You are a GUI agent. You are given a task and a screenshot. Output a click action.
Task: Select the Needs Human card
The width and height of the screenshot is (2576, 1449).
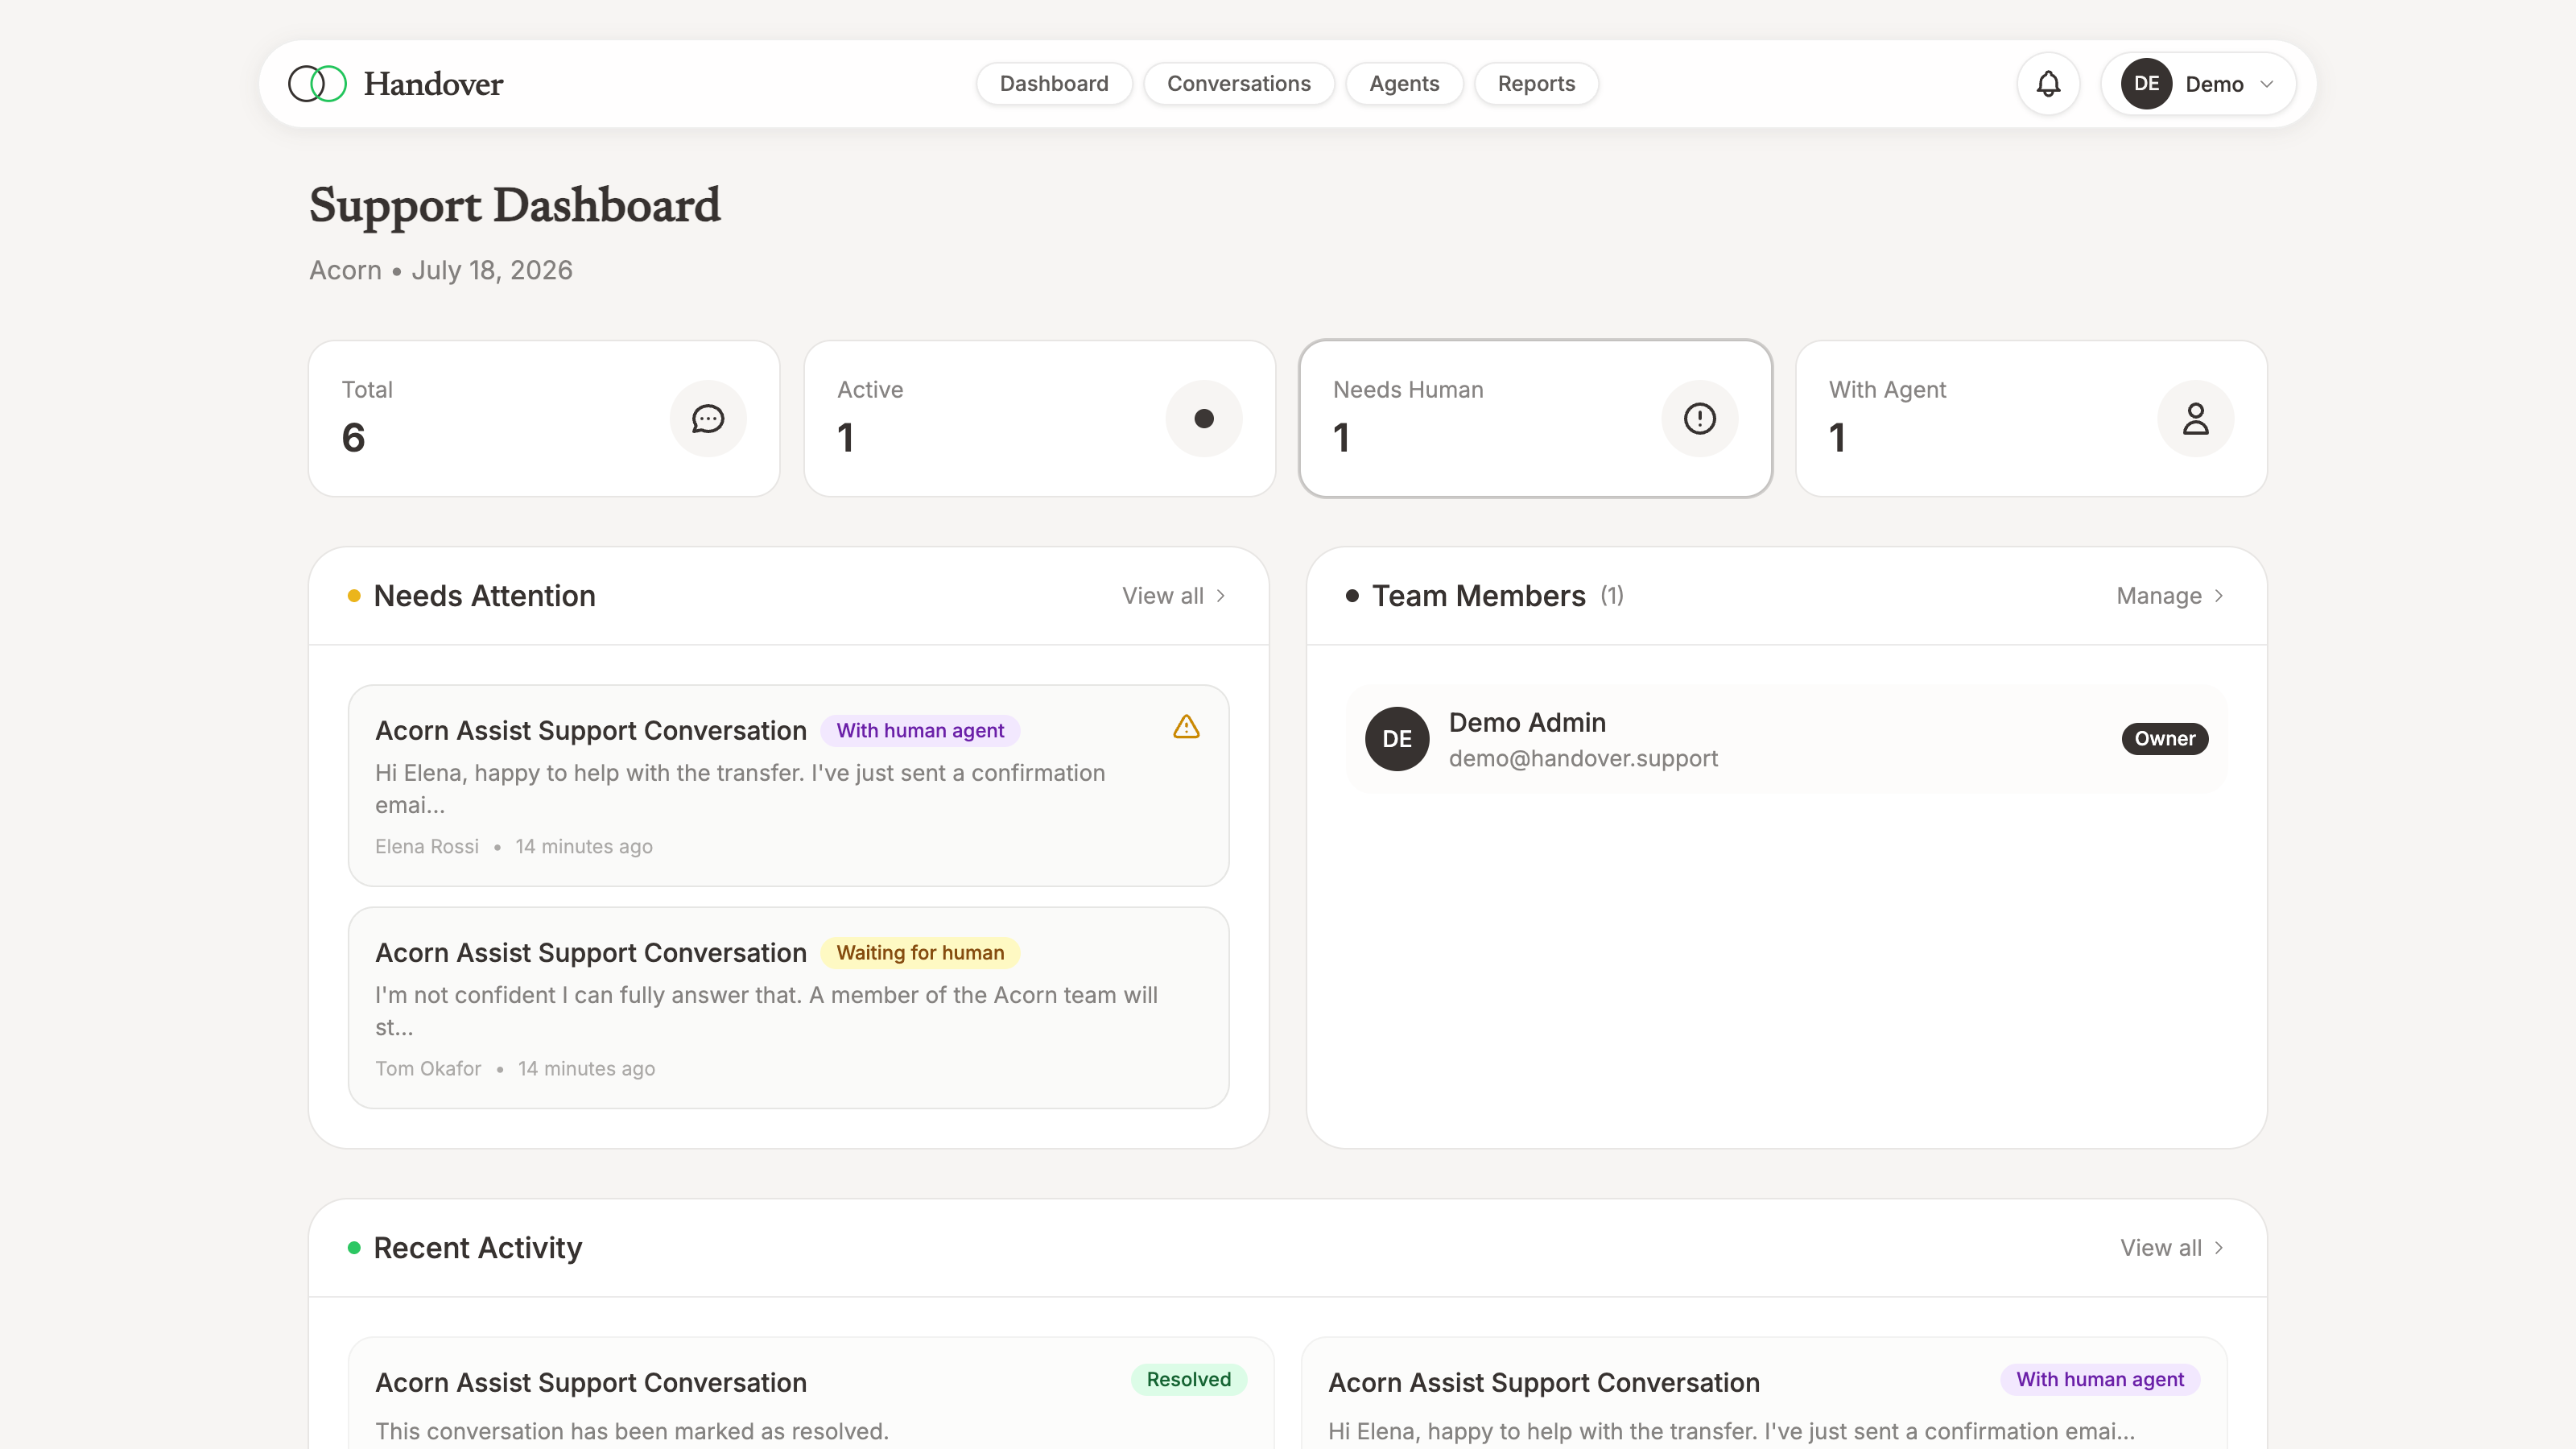pyautogui.click(x=1535, y=419)
